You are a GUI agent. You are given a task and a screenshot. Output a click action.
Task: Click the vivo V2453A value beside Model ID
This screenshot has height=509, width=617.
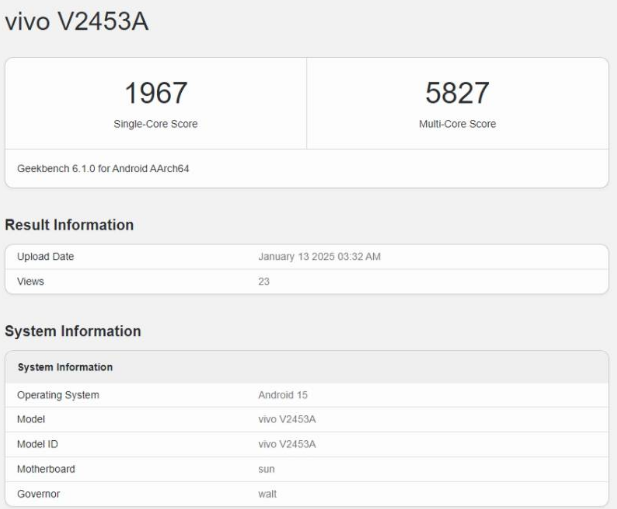287,444
